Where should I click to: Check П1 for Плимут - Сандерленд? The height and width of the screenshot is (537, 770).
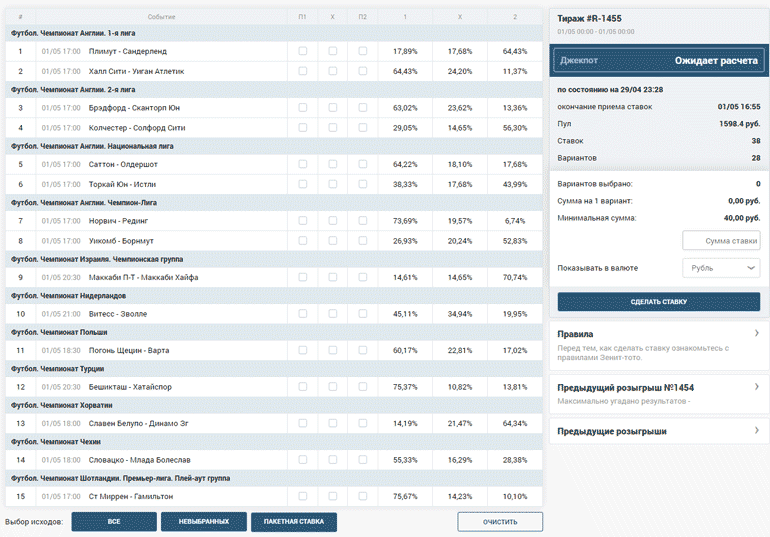click(x=303, y=51)
